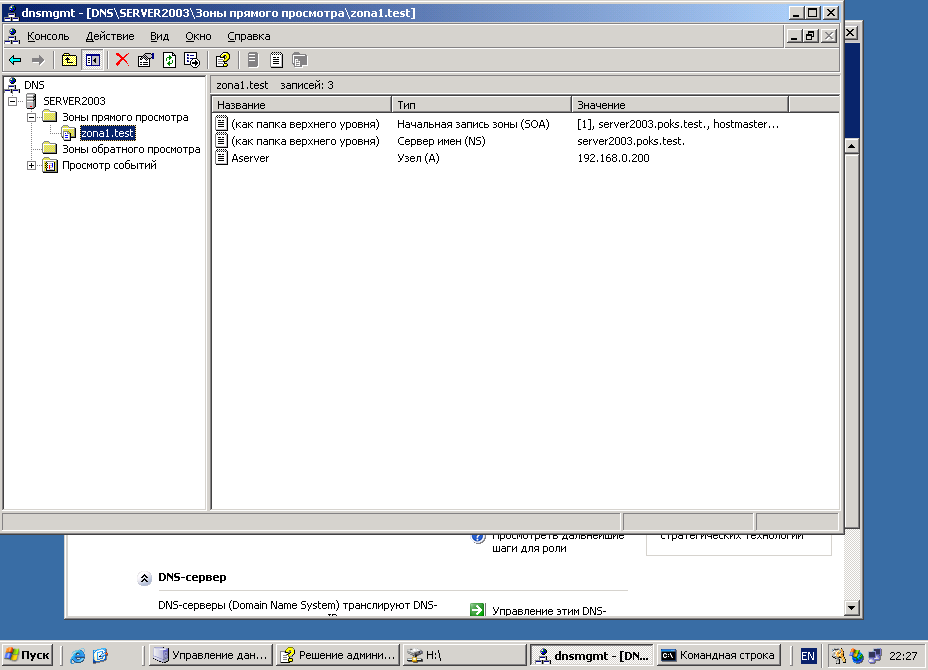Click the green arrow icon beside Управление этим DNS-
Viewport: 928px width, 670px height.
tap(477, 610)
